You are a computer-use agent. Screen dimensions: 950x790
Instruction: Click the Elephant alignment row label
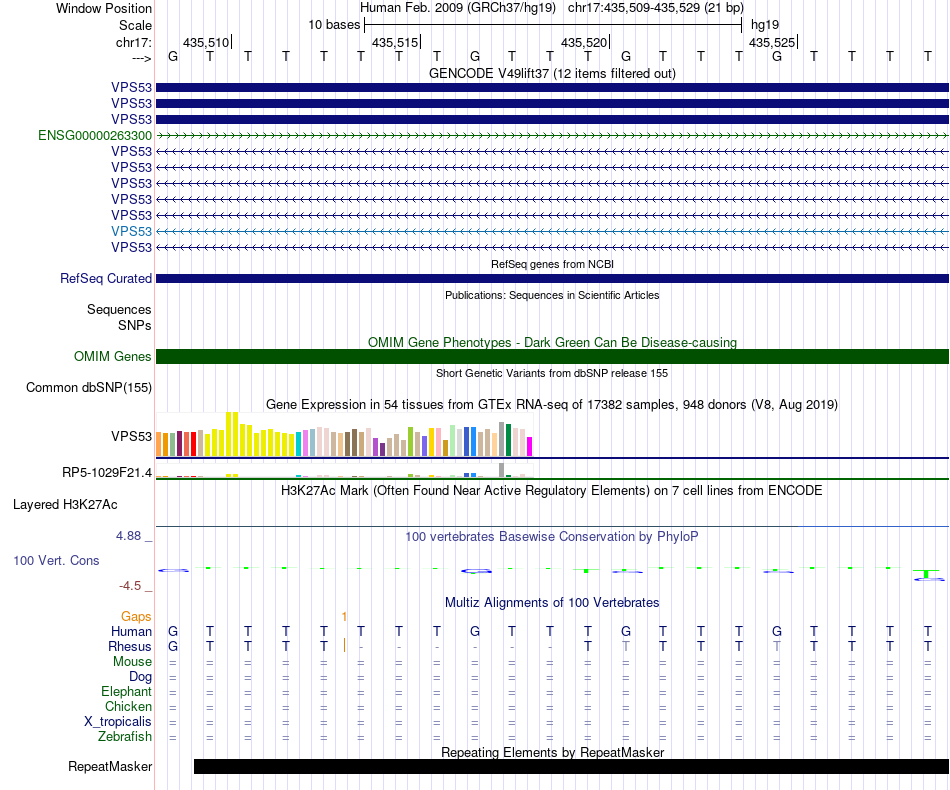[x=127, y=691]
